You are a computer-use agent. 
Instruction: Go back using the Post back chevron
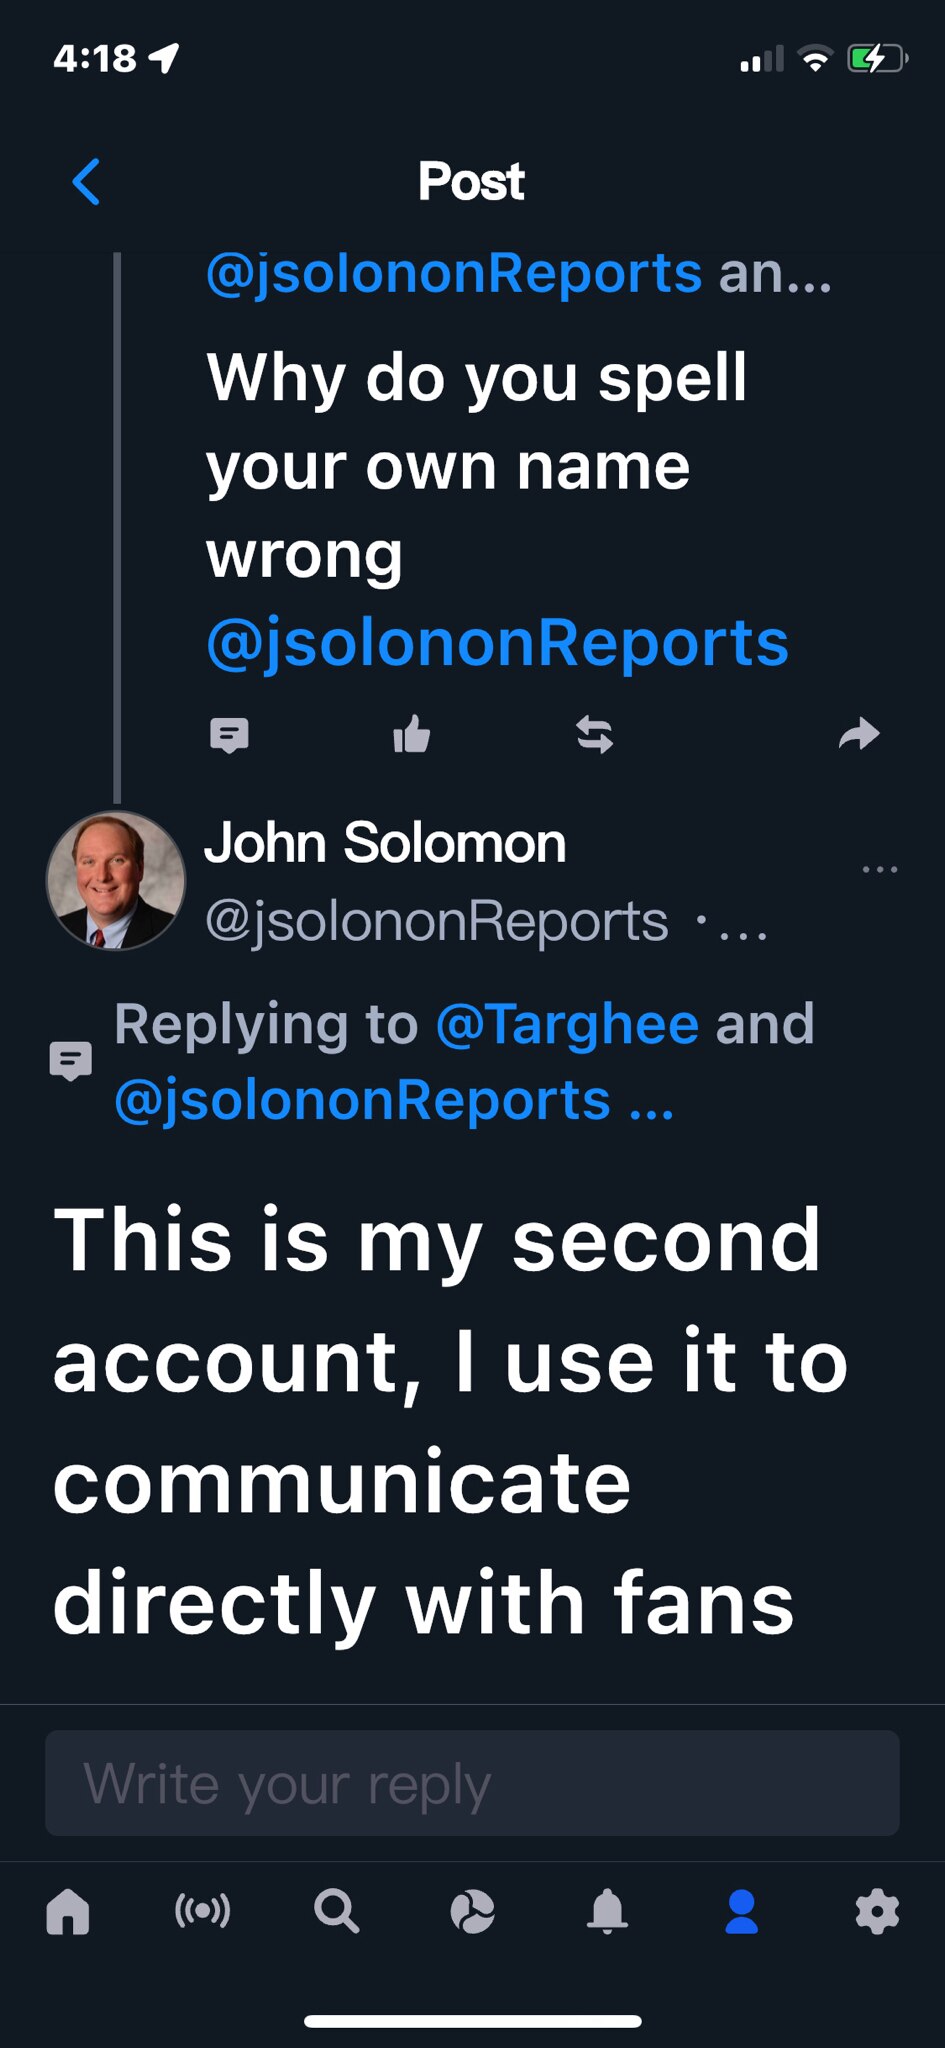point(86,182)
